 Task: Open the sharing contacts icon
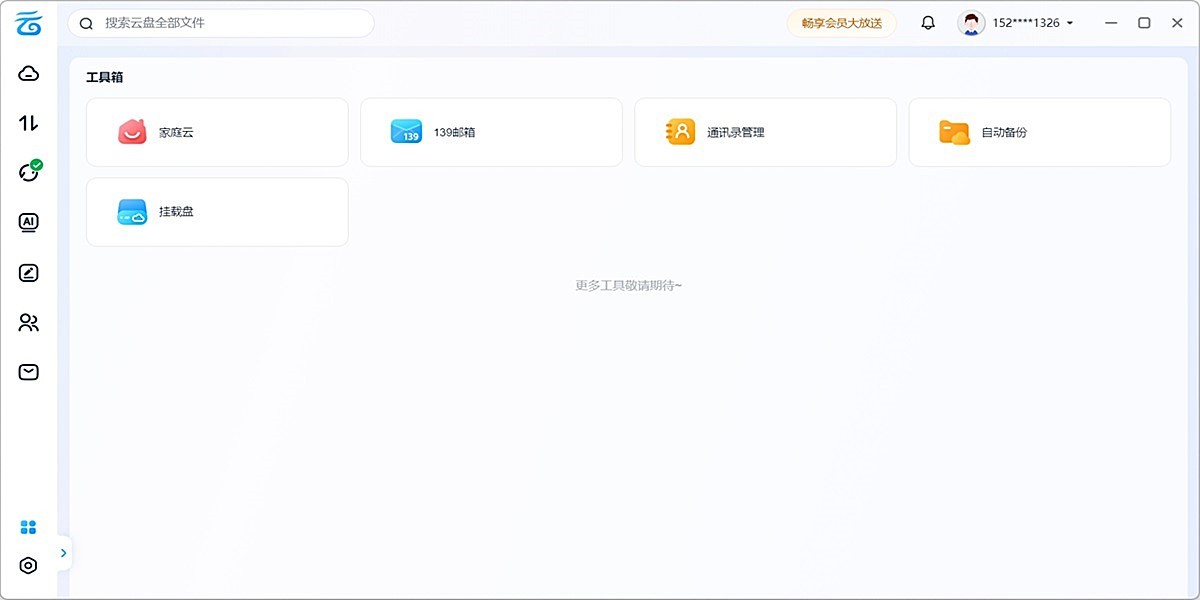28,322
